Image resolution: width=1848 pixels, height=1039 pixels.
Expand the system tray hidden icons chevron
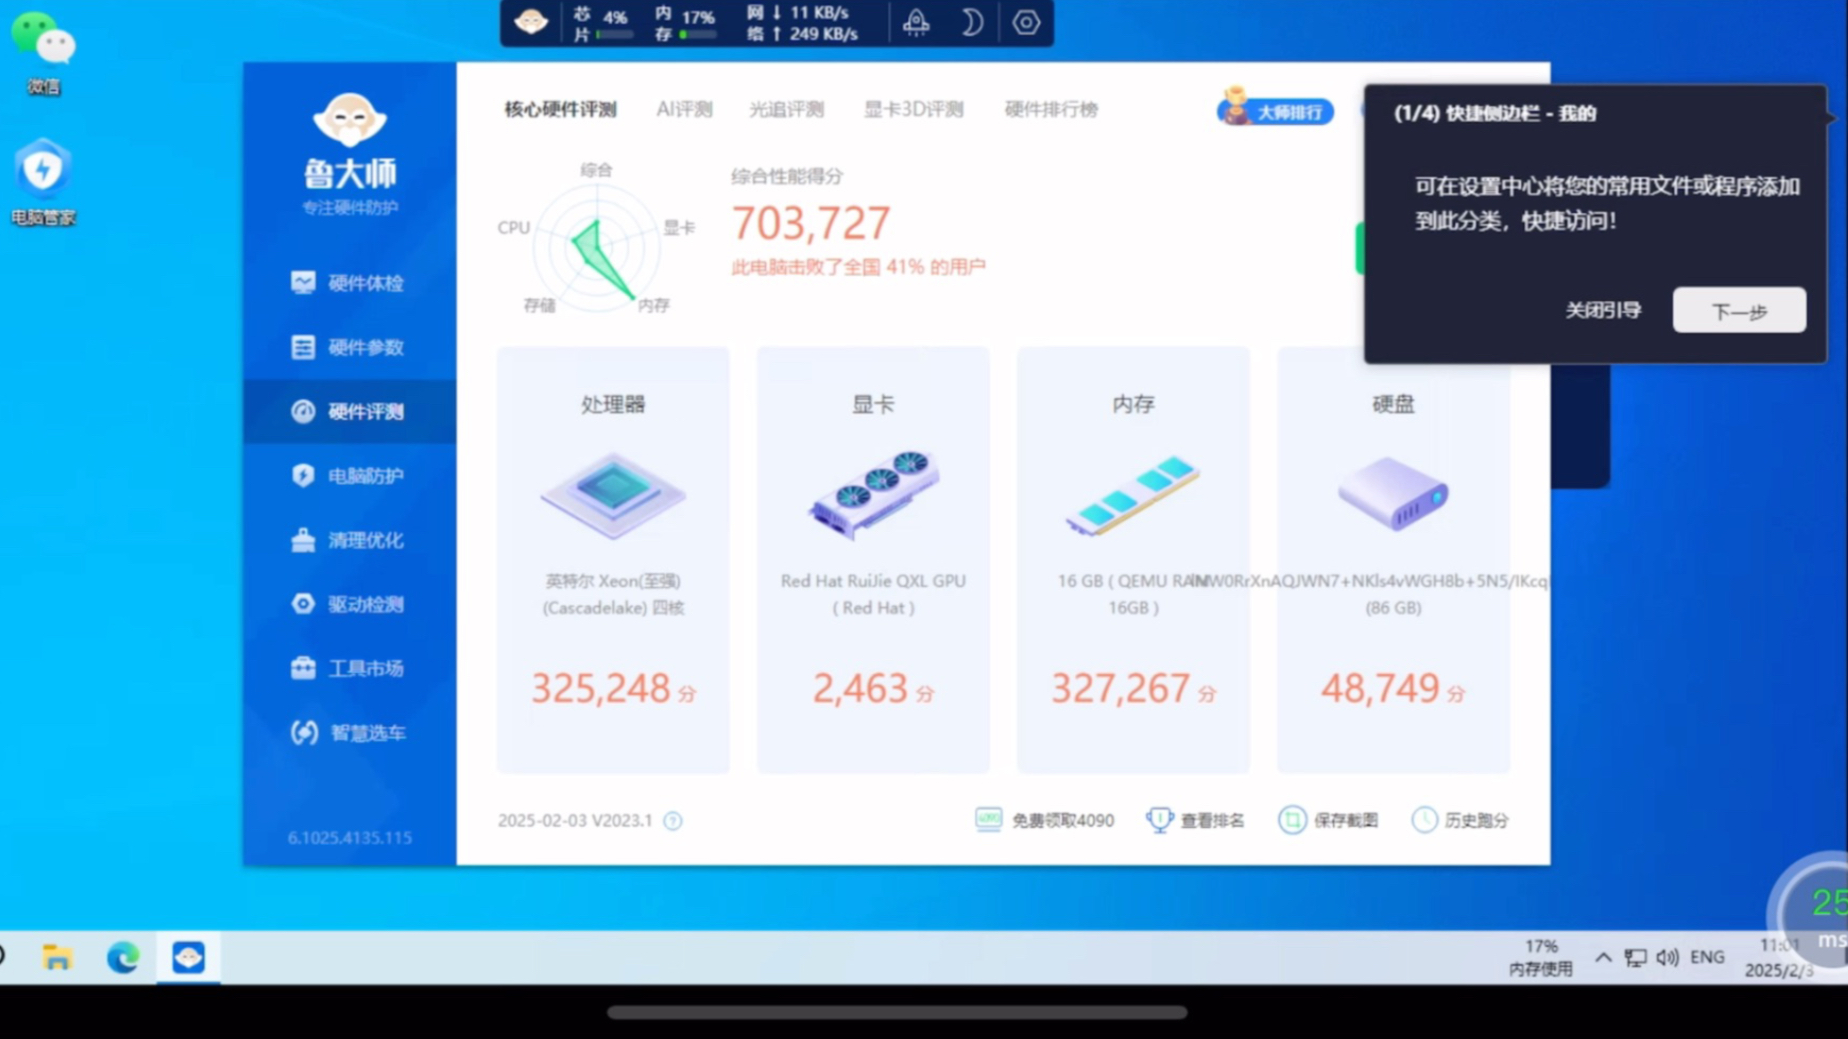(x=1603, y=957)
